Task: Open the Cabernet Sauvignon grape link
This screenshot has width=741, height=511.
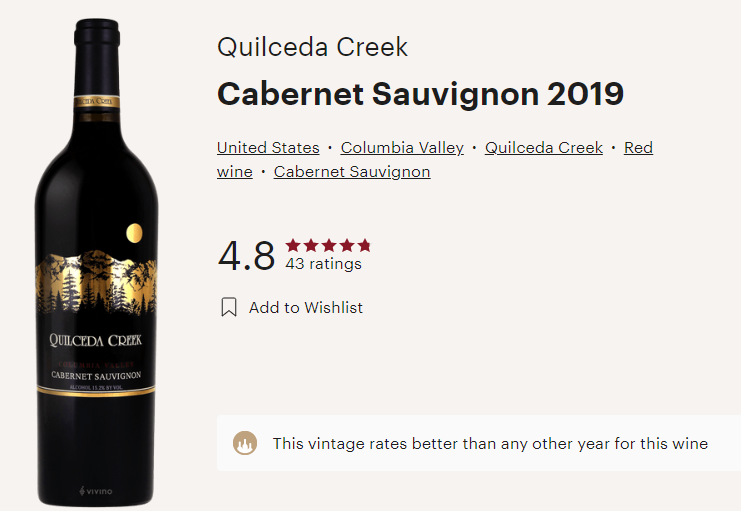Action: [352, 172]
